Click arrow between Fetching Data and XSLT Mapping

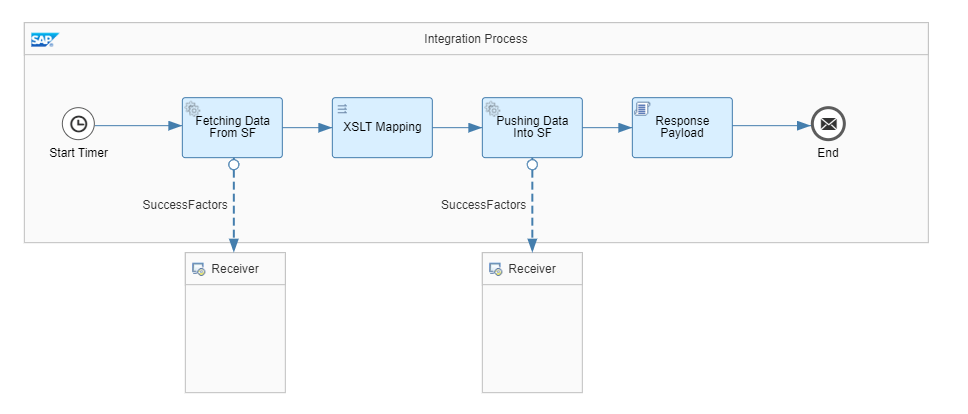point(307,128)
